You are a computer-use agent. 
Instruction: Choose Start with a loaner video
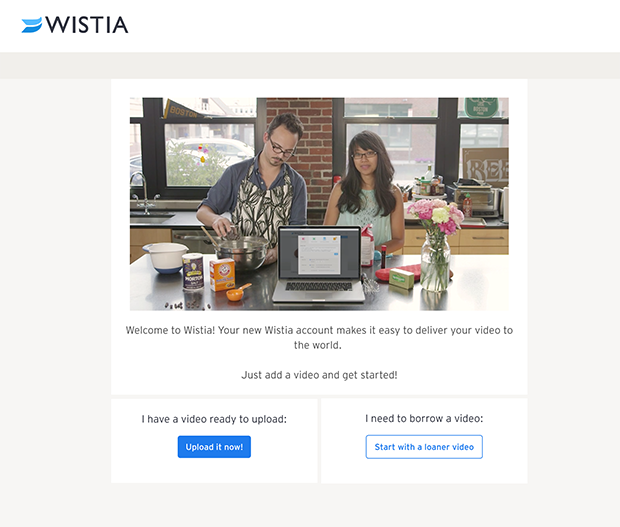(424, 447)
